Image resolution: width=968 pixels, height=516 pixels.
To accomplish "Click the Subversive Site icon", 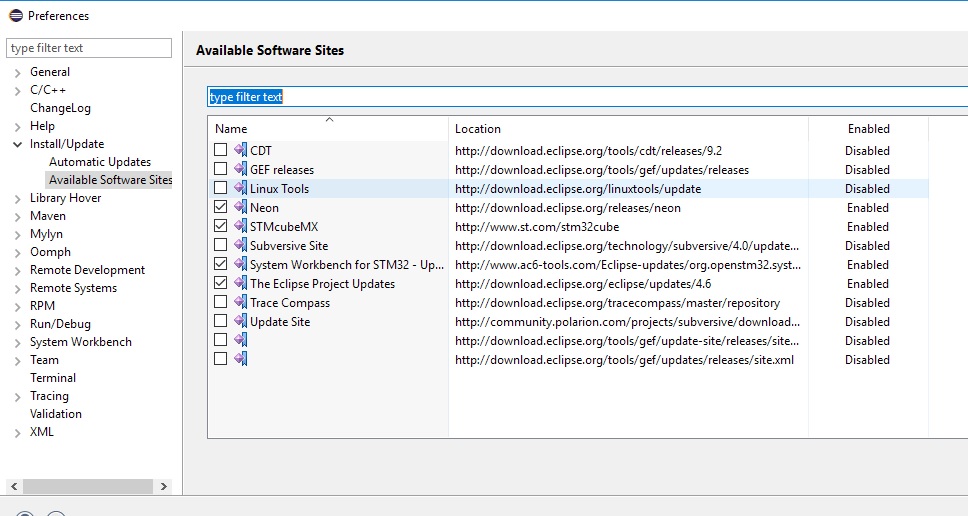I will click(x=240, y=246).
